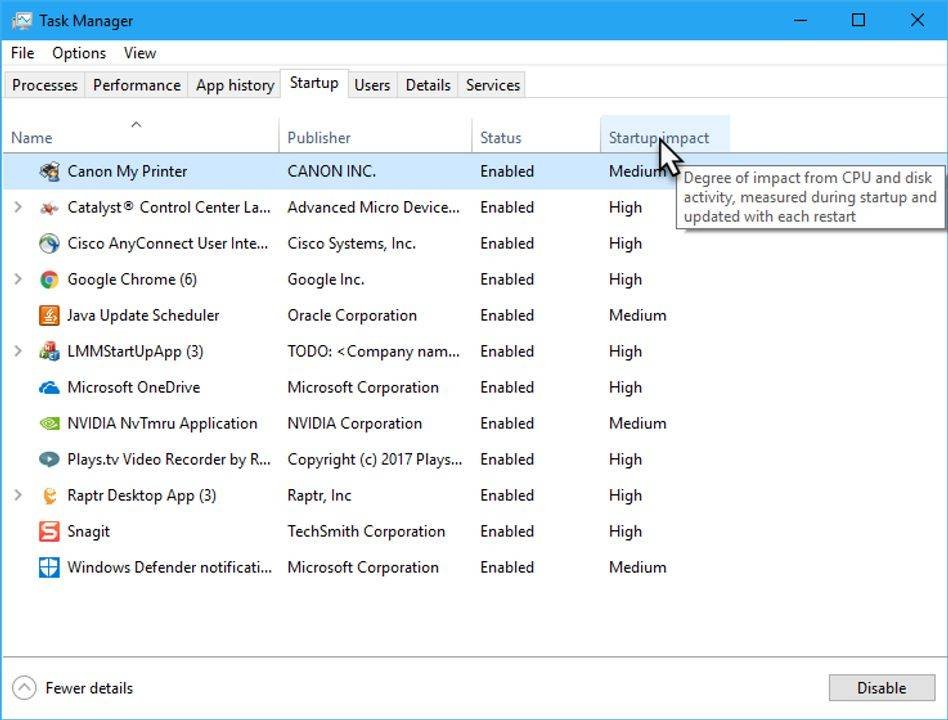Click the Task Manager title bar icon
948x720 pixels.
[x=22, y=21]
